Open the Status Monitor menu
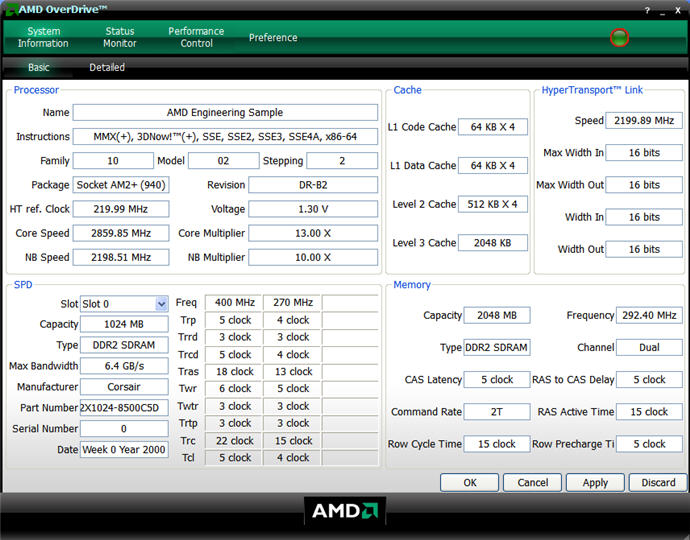The height and width of the screenshot is (540, 690). click(x=120, y=37)
